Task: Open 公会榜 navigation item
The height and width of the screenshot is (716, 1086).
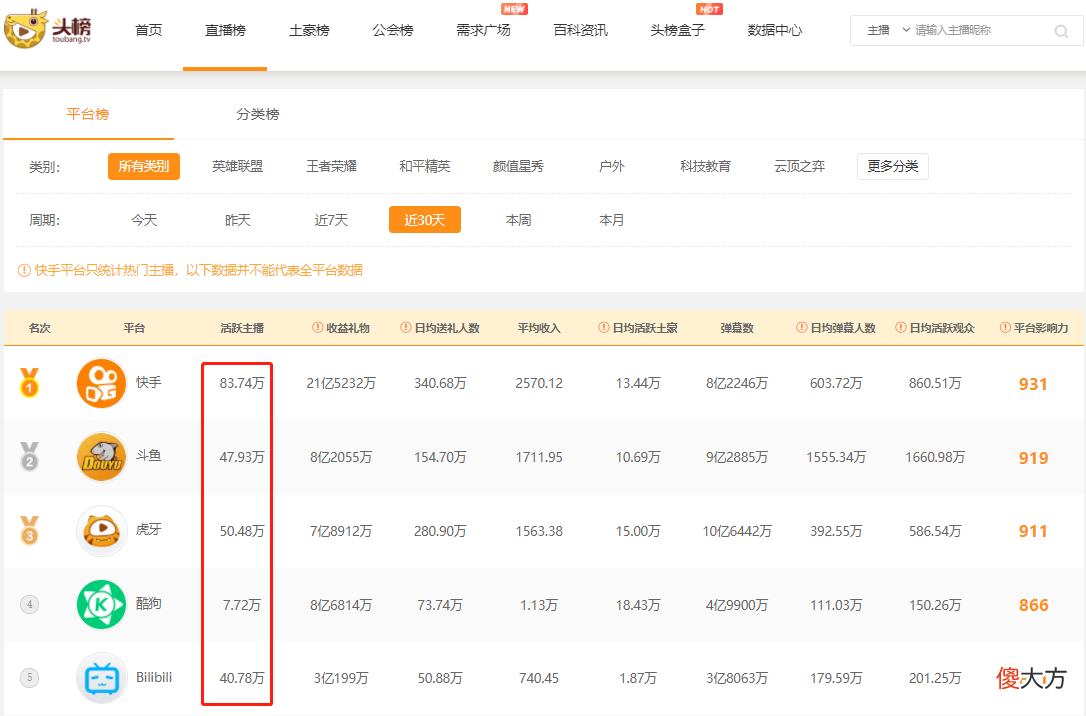Action: (x=393, y=30)
